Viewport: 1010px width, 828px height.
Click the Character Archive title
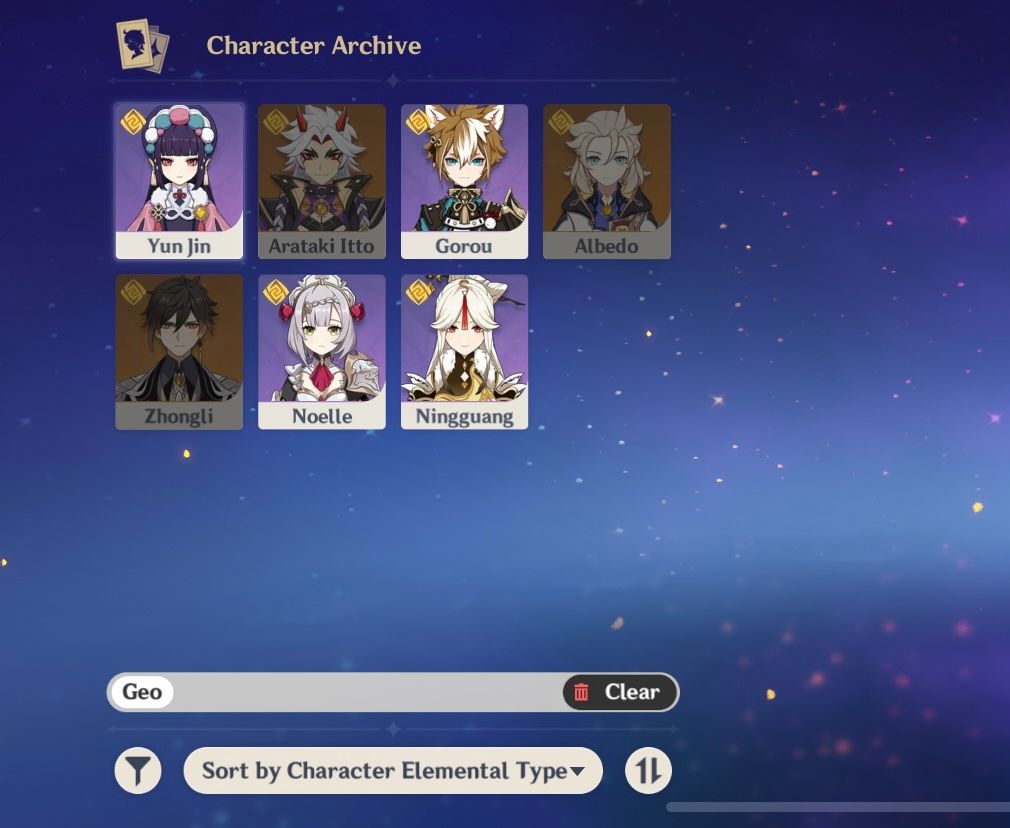point(314,46)
